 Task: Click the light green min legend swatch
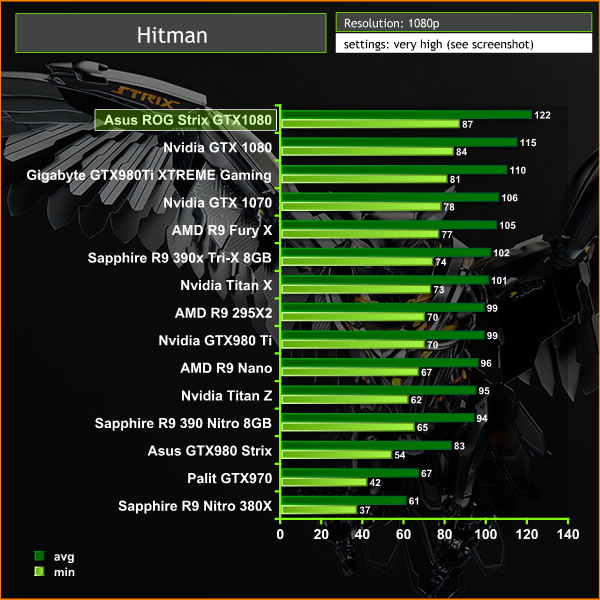tap(39, 572)
